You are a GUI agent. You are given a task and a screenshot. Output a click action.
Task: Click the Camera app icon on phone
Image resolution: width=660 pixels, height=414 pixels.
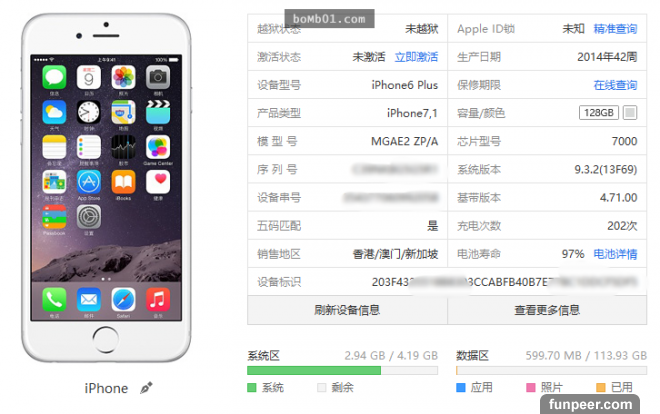[x=158, y=77]
